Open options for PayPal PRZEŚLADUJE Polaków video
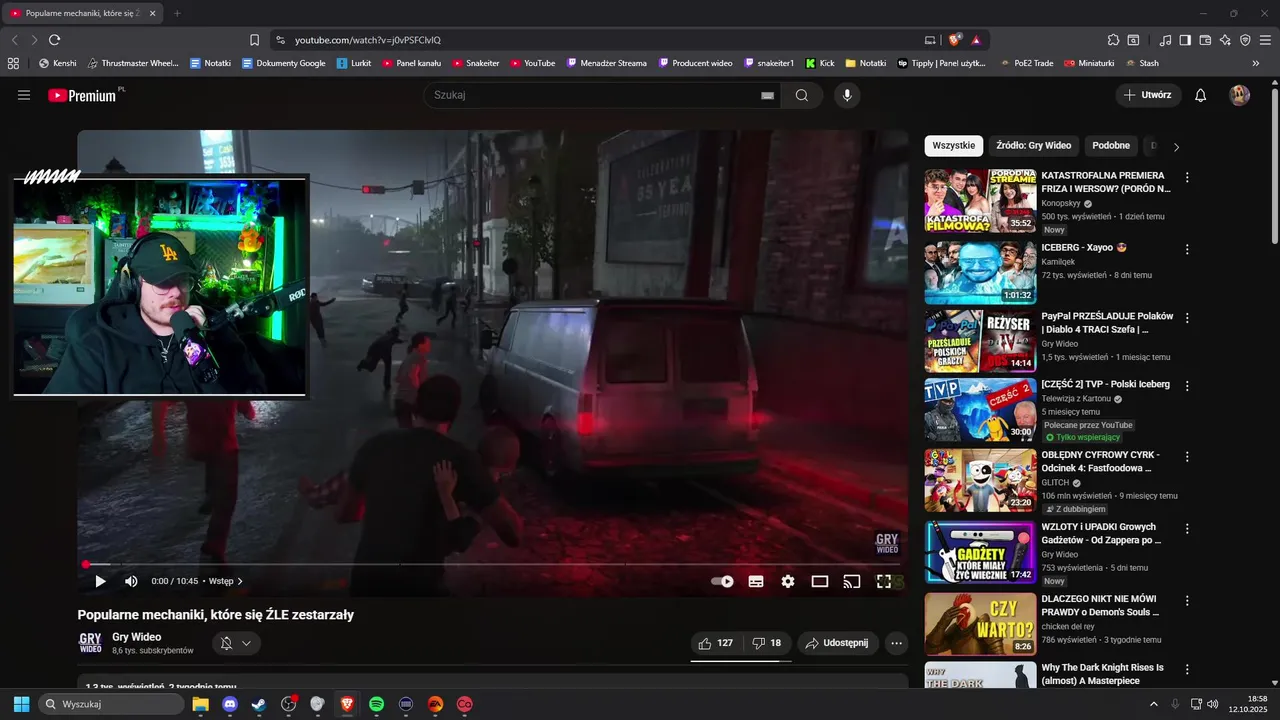Screen dimensions: 1280x720 pos(1187,318)
